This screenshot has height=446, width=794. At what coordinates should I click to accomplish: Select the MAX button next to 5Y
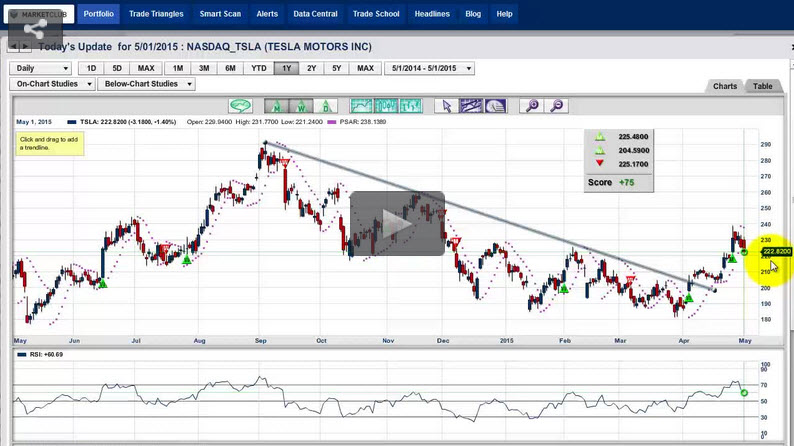coord(366,68)
